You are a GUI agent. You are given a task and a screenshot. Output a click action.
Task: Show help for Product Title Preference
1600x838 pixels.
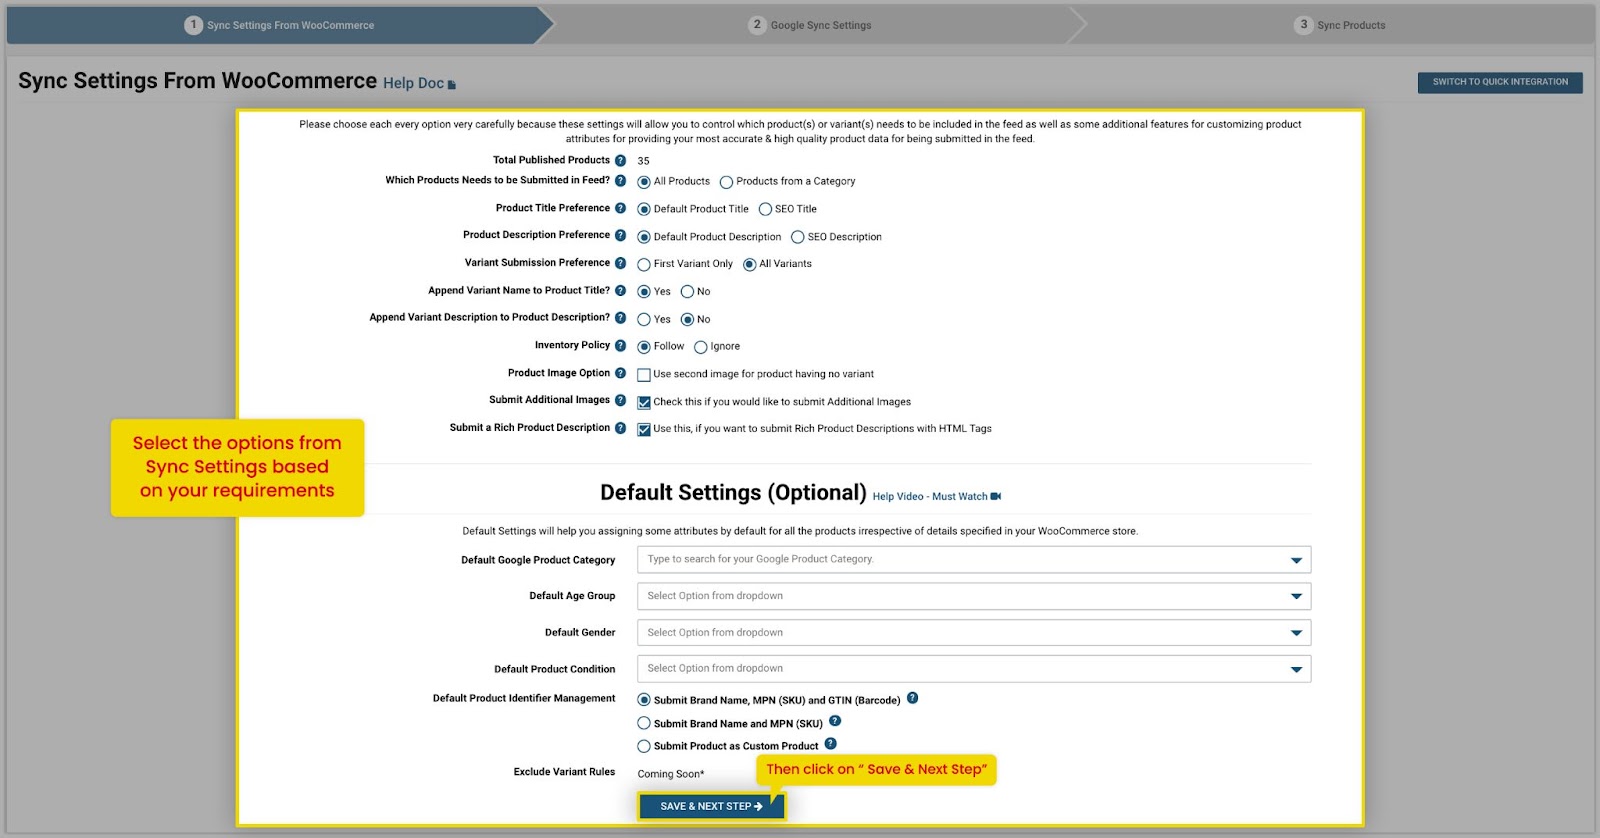pos(620,208)
